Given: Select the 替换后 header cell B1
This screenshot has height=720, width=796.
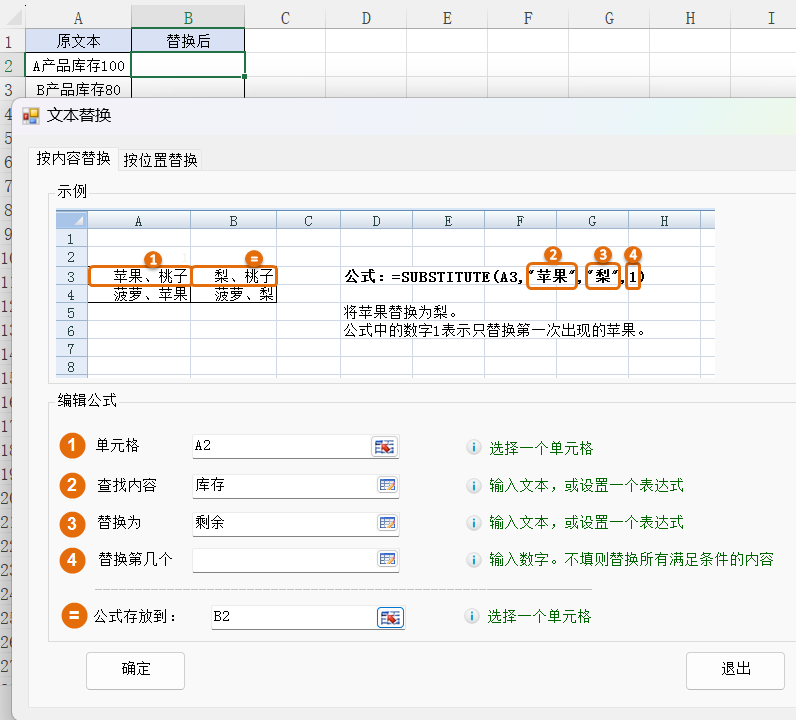Looking at the screenshot, I should coord(188,41).
